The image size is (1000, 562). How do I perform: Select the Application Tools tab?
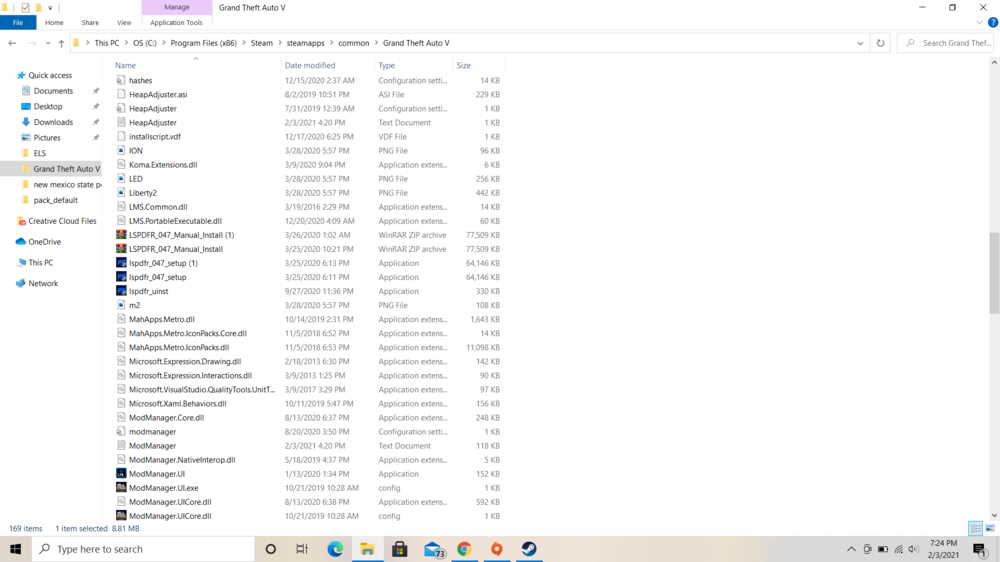point(176,22)
